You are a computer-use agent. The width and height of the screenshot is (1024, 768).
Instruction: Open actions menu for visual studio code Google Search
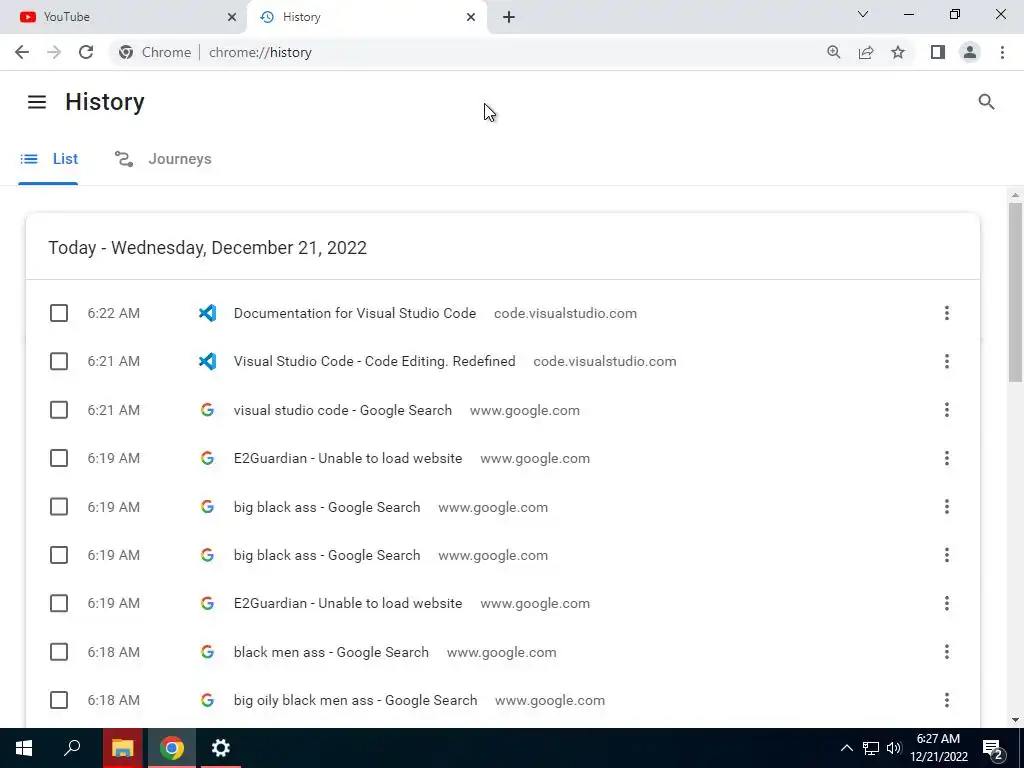(946, 410)
